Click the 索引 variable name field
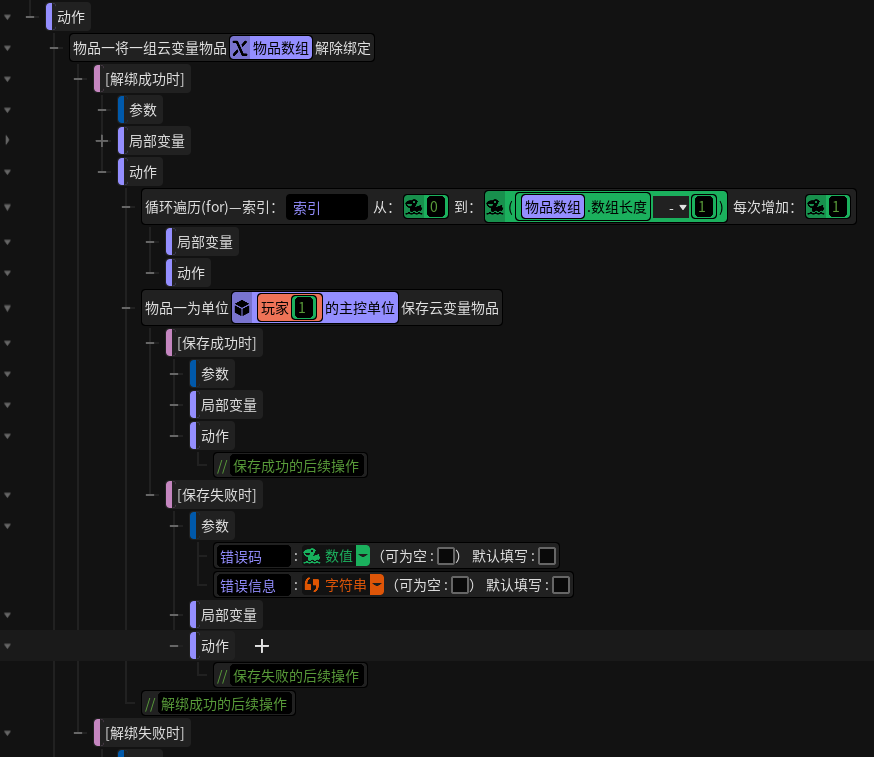The image size is (874, 757). point(327,207)
